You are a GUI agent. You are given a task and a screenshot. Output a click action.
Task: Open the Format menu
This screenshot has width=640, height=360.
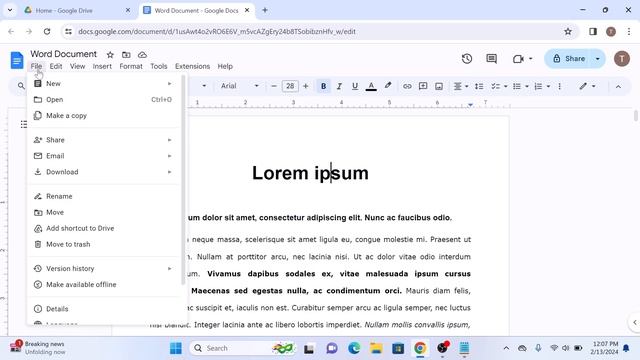131,66
